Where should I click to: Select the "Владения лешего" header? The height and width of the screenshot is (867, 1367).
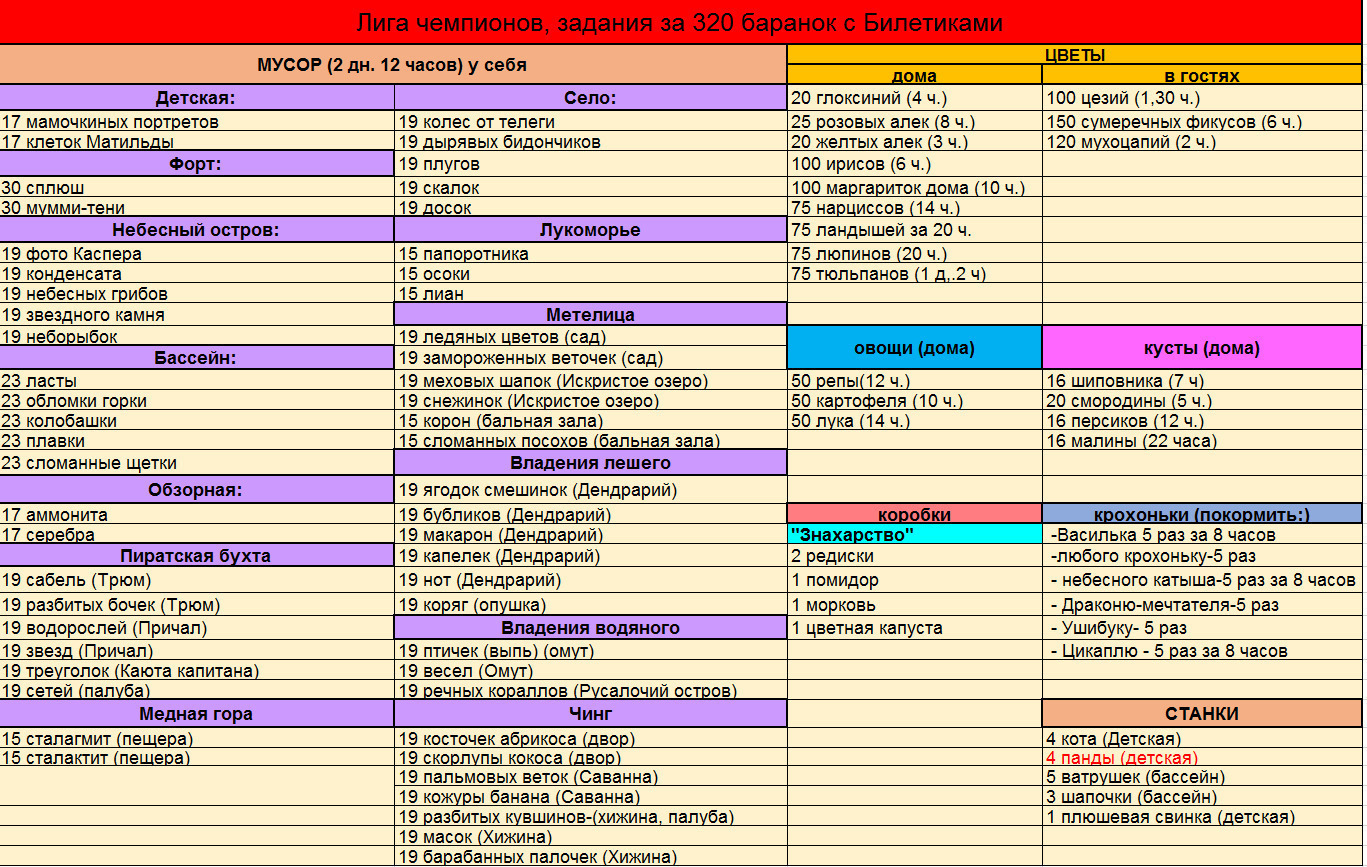(x=590, y=463)
